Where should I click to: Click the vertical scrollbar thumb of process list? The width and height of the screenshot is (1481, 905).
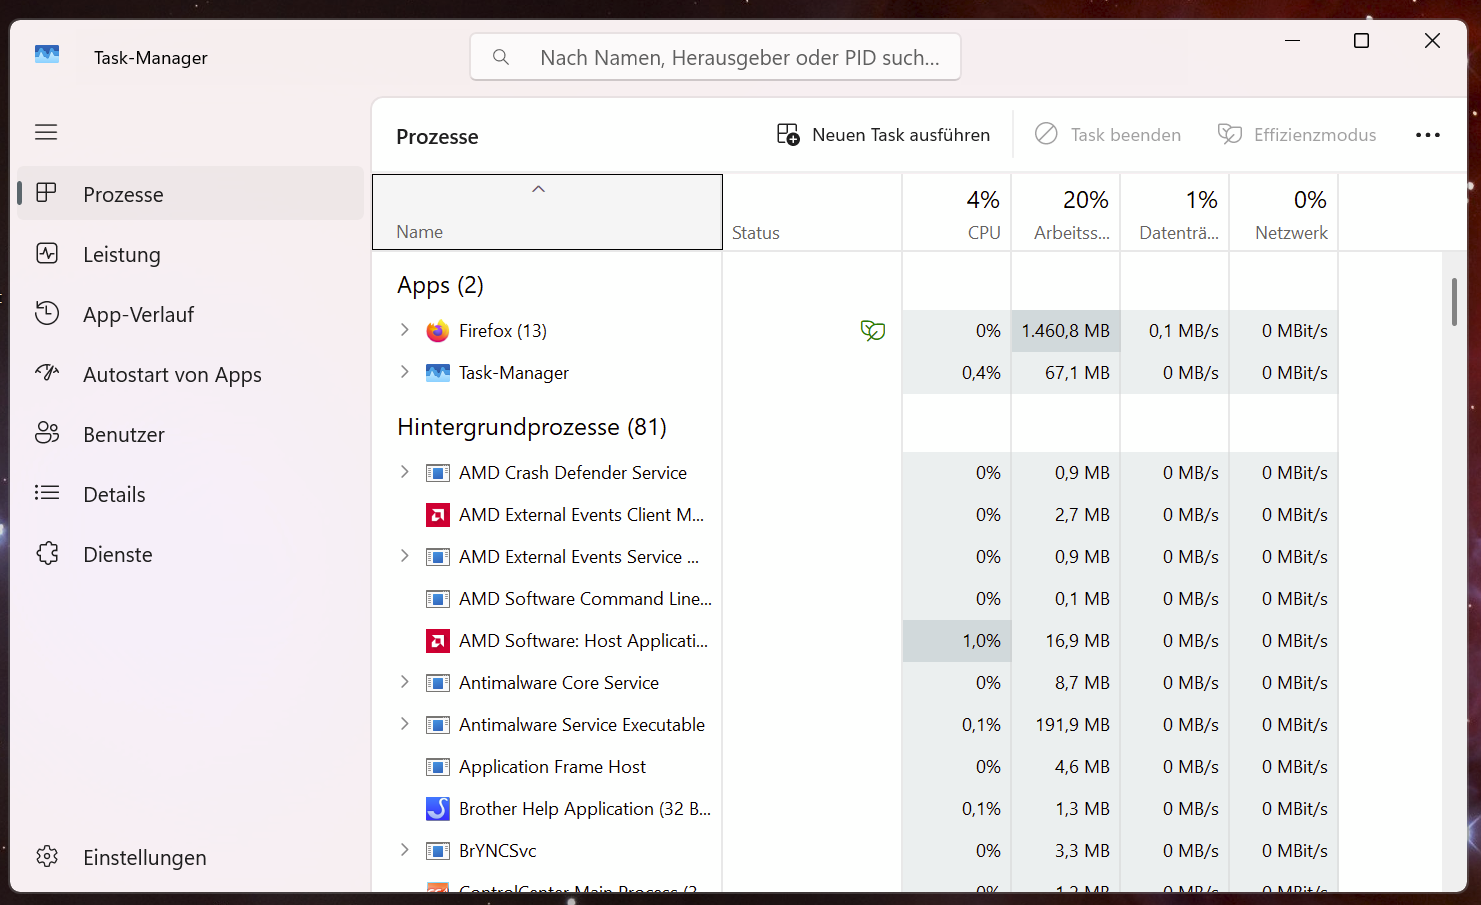coord(1454,301)
